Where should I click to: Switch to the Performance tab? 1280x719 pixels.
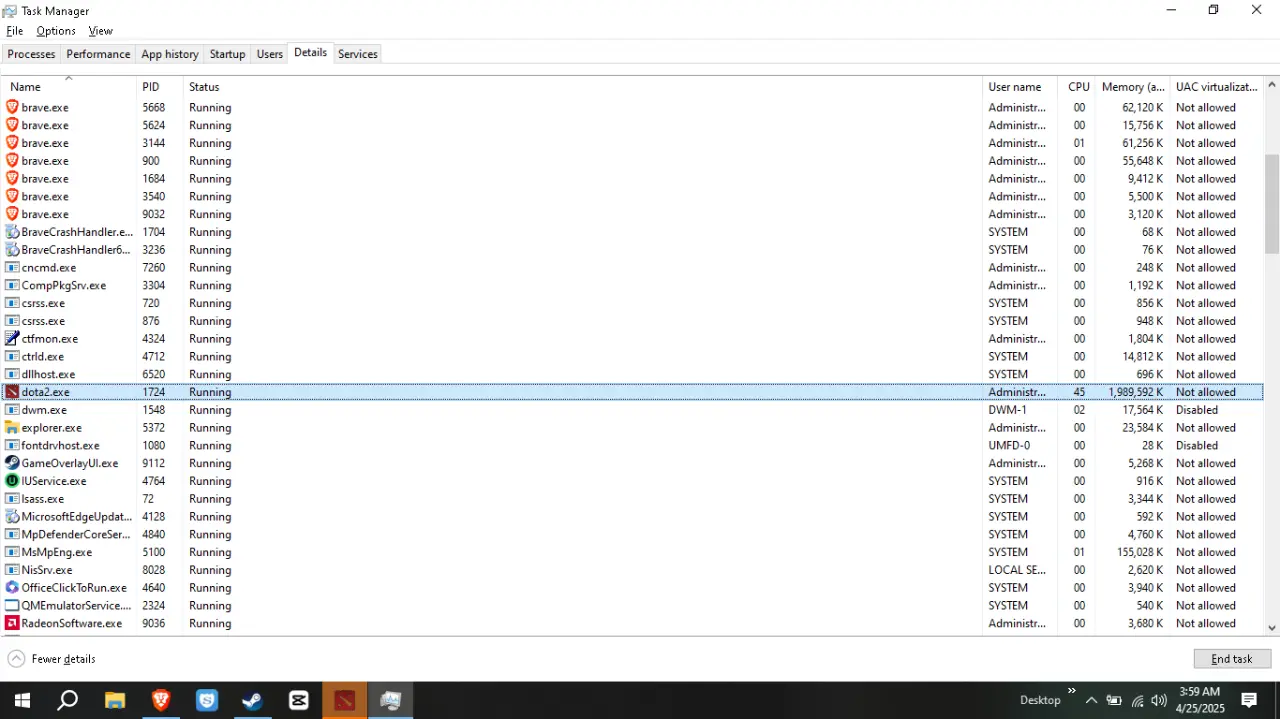[98, 54]
